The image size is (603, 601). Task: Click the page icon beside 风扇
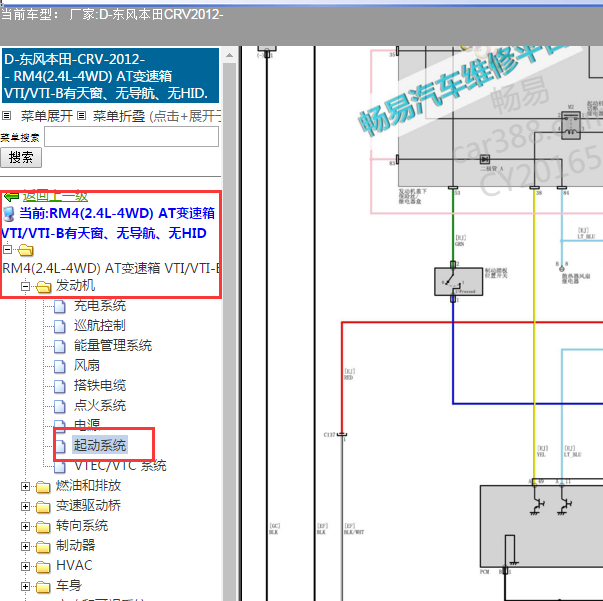(x=60, y=366)
